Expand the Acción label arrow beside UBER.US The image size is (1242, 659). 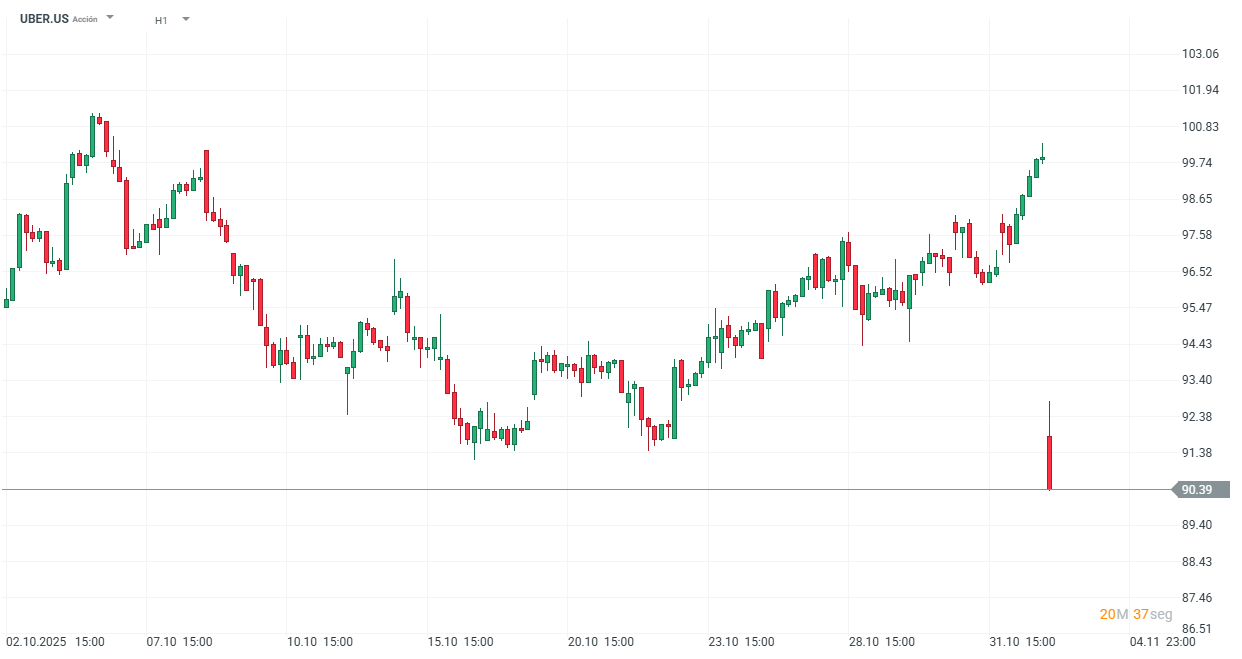[109, 17]
